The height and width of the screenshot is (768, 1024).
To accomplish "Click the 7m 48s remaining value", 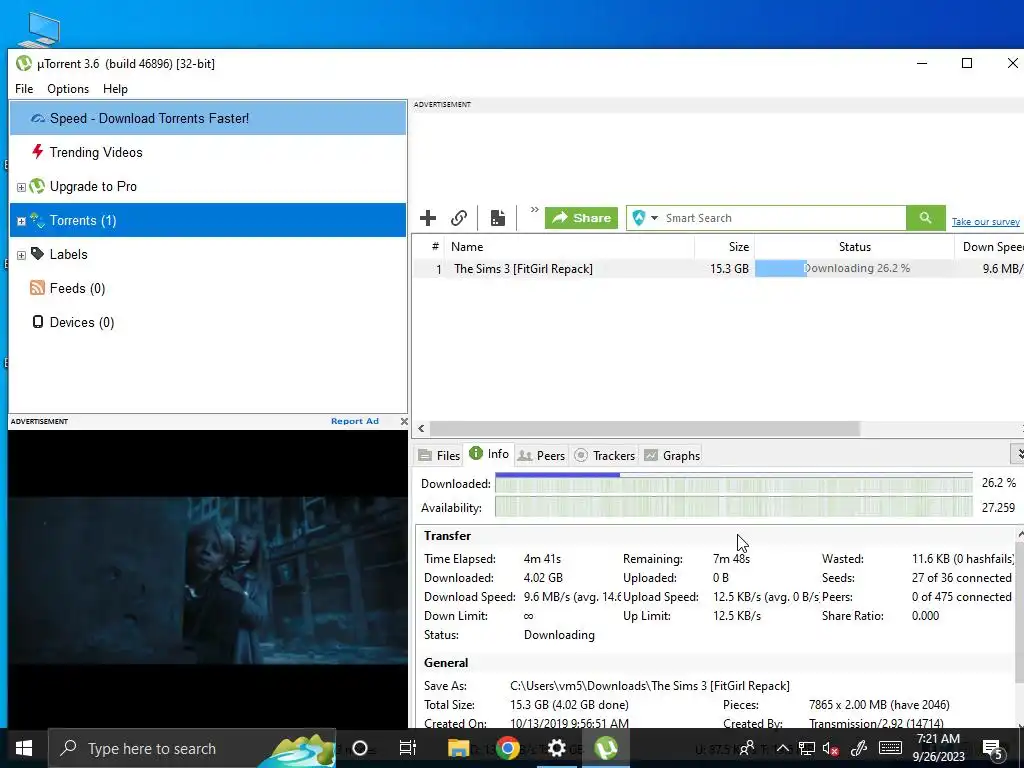I will click(731, 559).
